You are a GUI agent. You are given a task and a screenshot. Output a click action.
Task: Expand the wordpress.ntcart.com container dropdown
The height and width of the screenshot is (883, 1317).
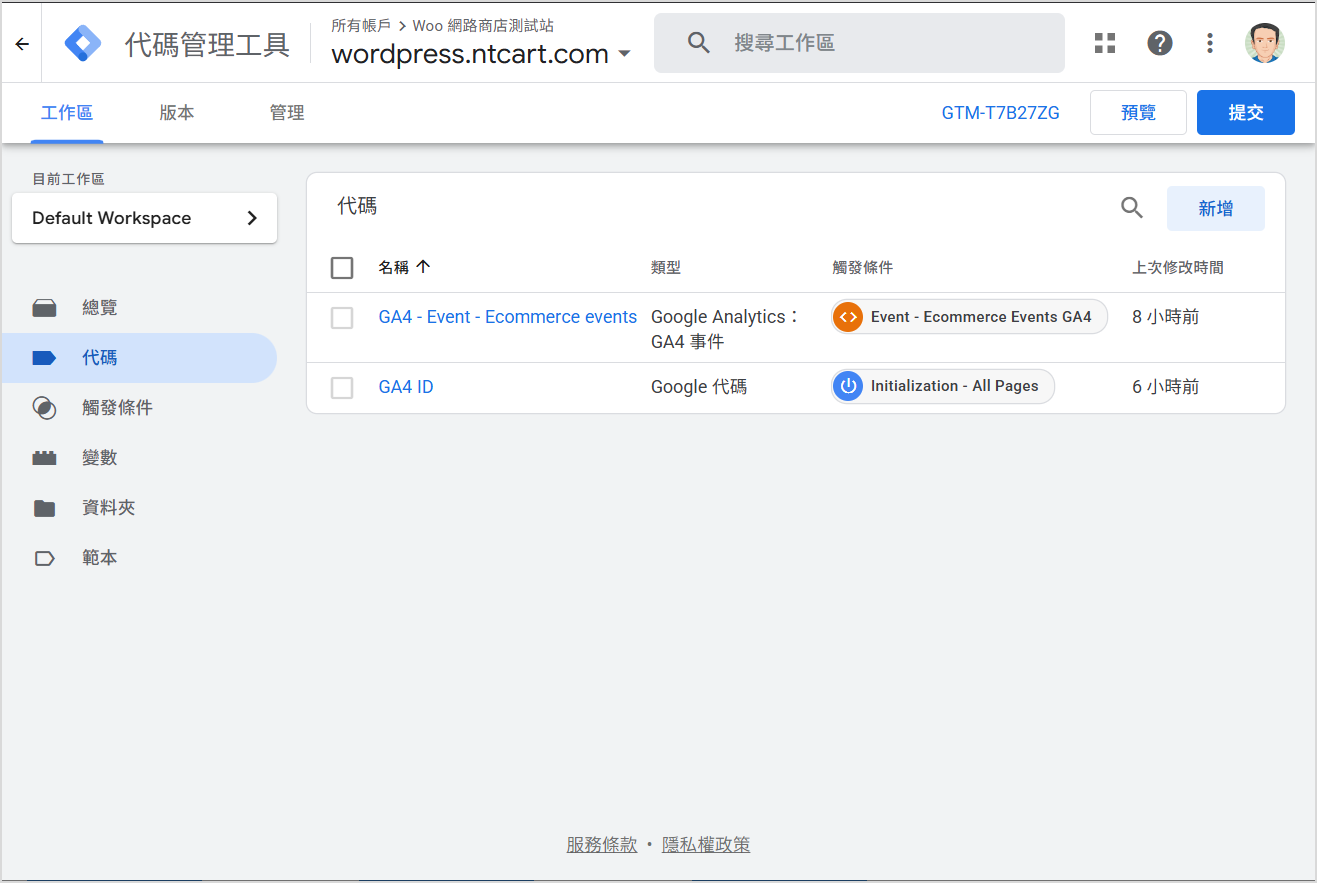(625, 54)
